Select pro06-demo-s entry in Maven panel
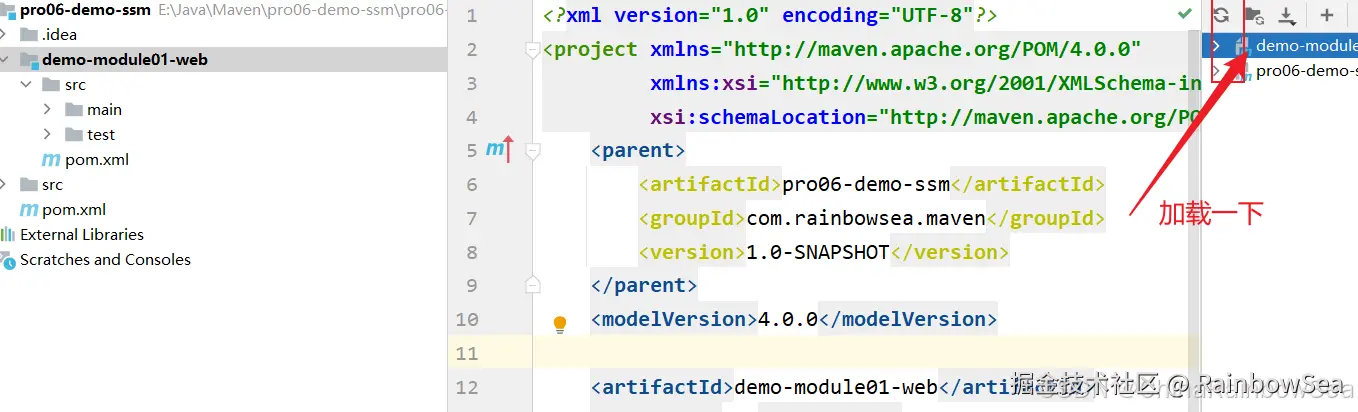The height and width of the screenshot is (412, 1358). click(x=1307, y=71)
